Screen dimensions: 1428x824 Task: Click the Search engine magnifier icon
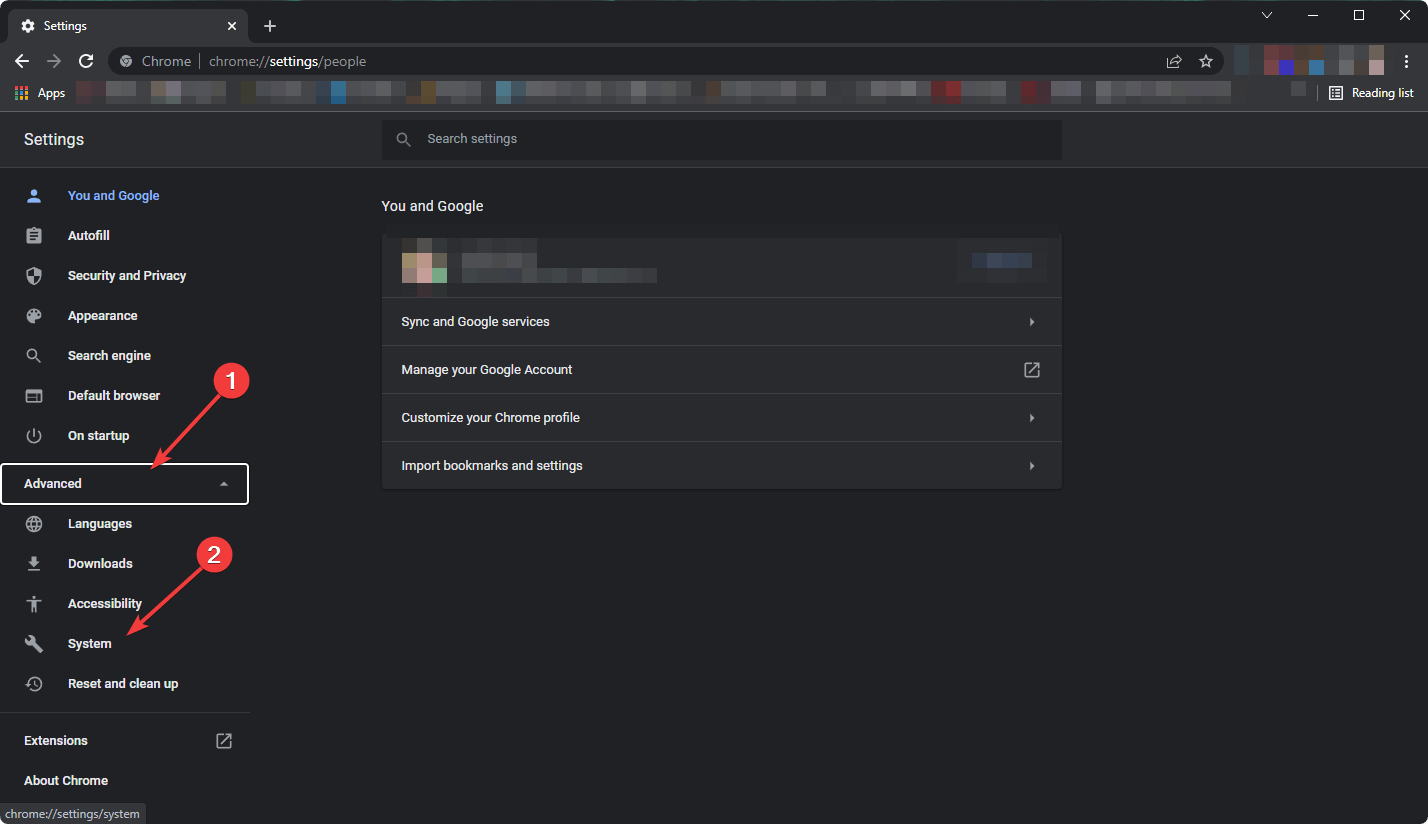[x=34, y=356]
